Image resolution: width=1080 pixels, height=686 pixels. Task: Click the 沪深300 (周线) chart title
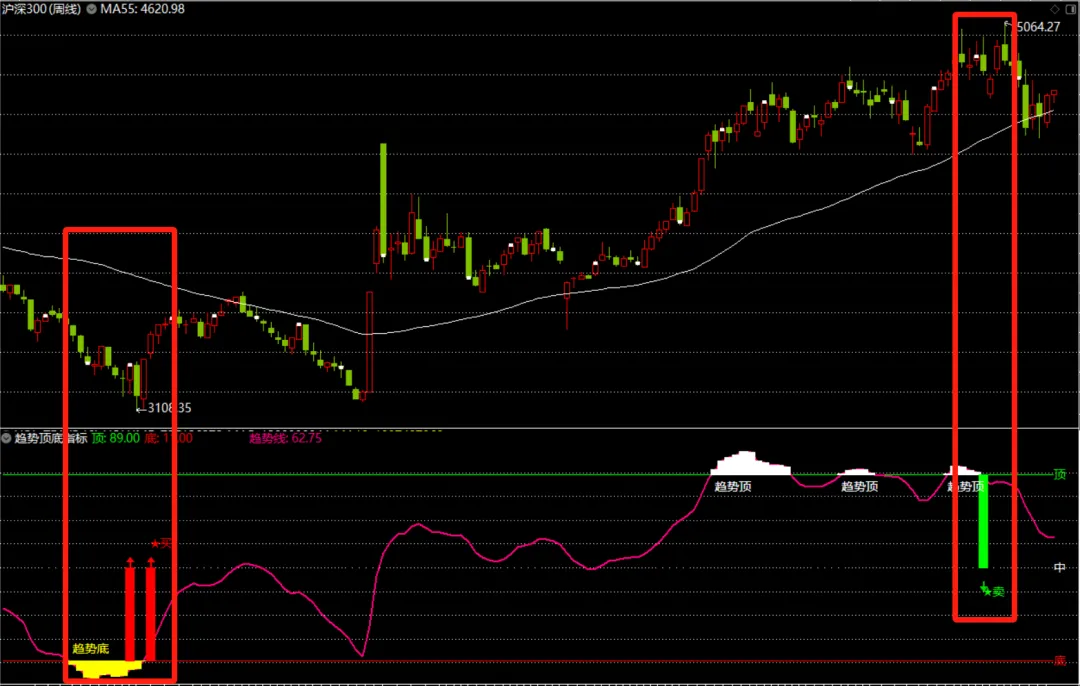click(x=41, y=9)
